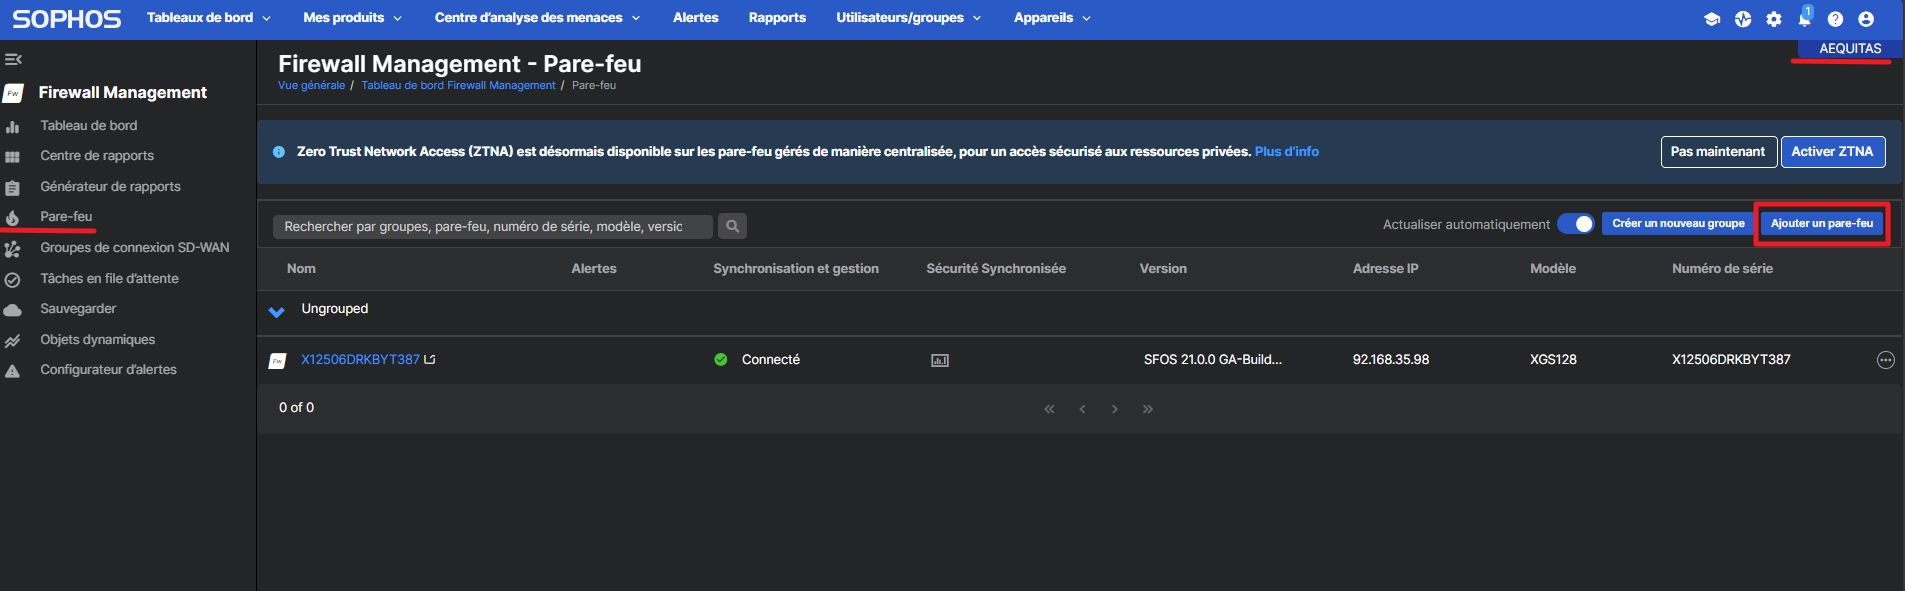Go to the previous page of results
The height and width of the screenshot is (591, 1905).
(x=1082, y=409)
